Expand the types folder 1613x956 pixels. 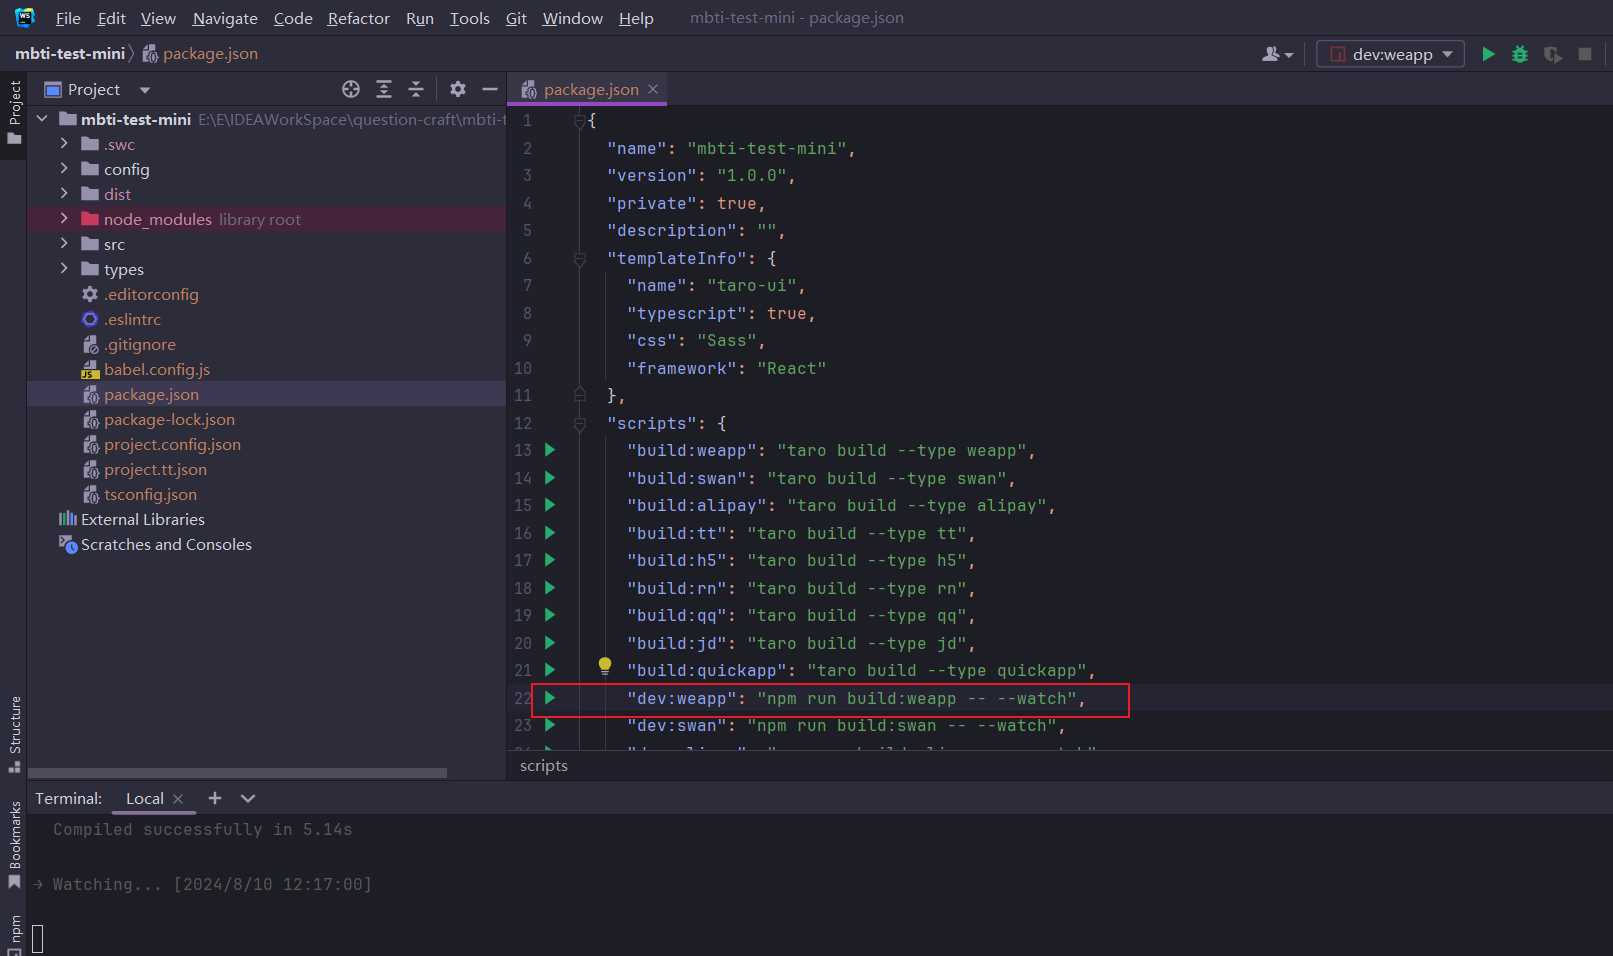[x=64, y=269]
